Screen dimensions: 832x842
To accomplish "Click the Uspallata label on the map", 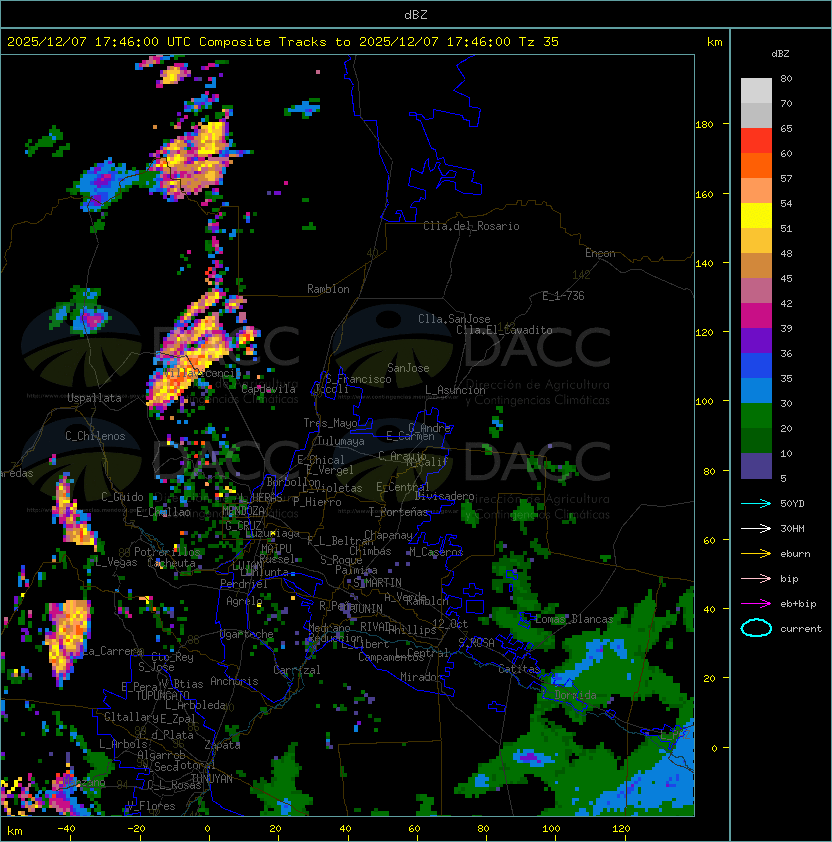I will [94, 398].
